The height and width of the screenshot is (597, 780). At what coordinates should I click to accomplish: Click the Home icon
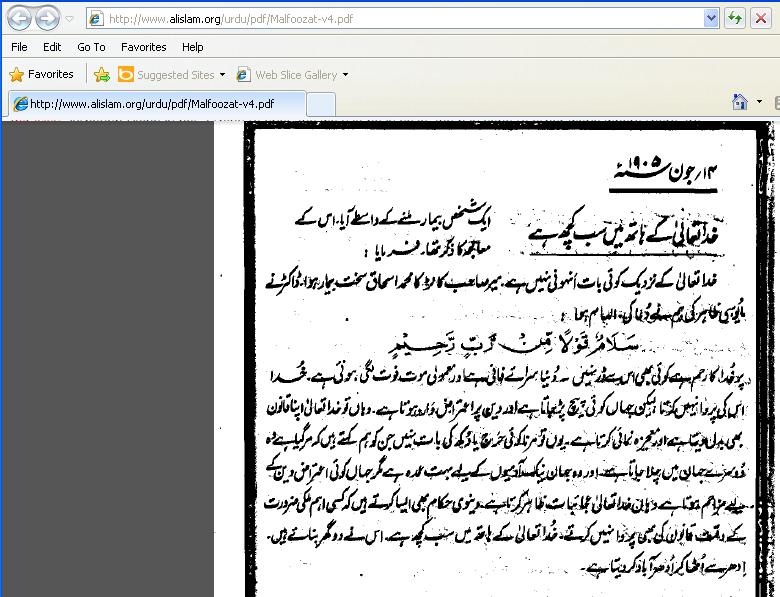[740, 102]
